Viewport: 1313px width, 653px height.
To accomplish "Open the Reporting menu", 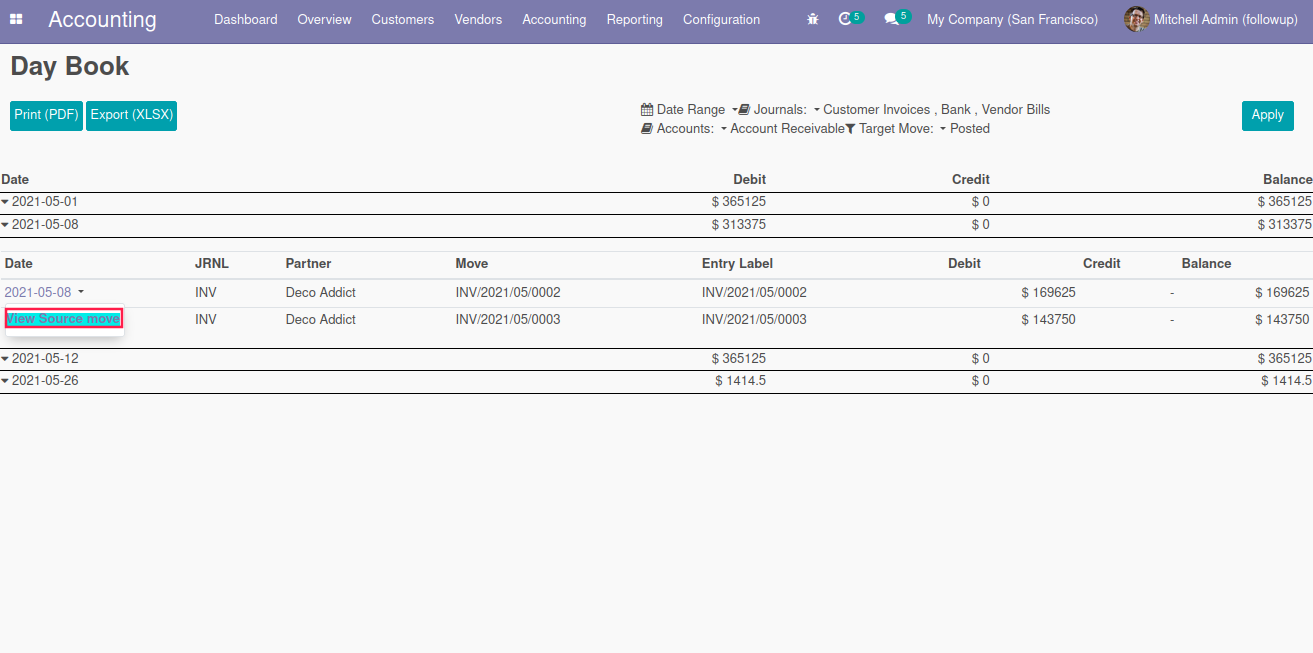I will pos(634,19).
